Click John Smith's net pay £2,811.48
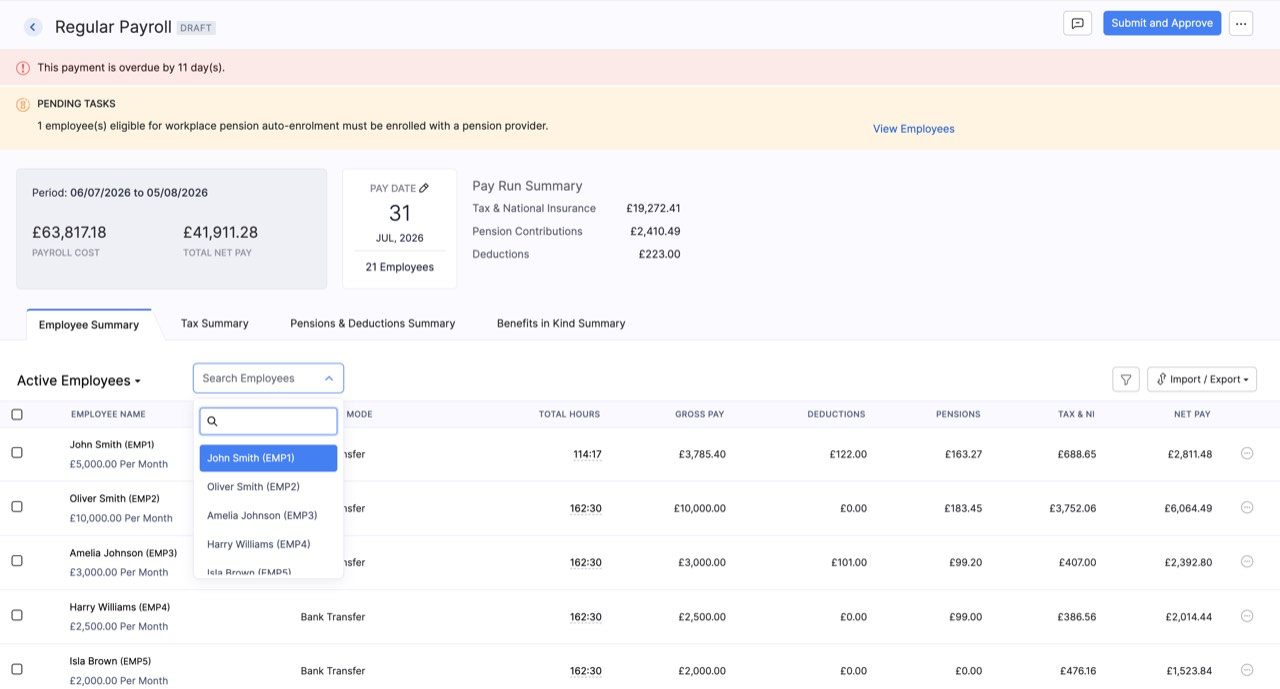Screen dimensions: 1280x689 tap(1189, 454)
